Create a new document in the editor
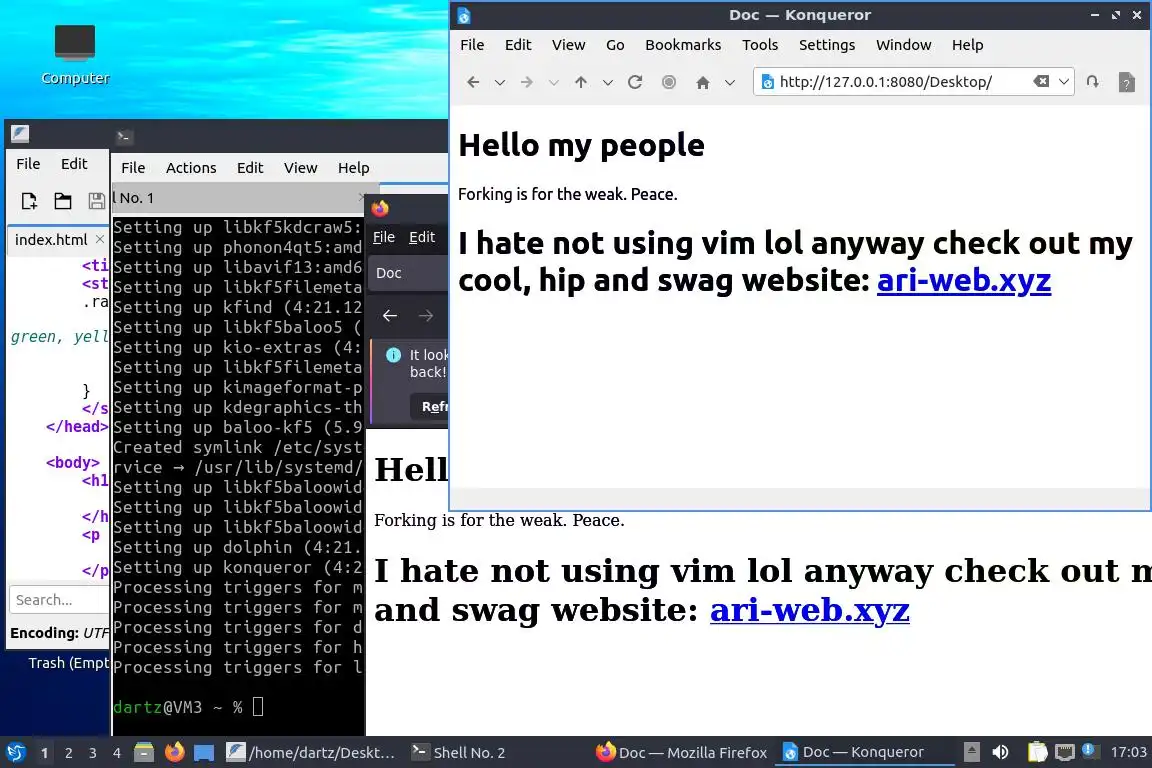This screenshot has height=768, width=1152. point(29,201)
